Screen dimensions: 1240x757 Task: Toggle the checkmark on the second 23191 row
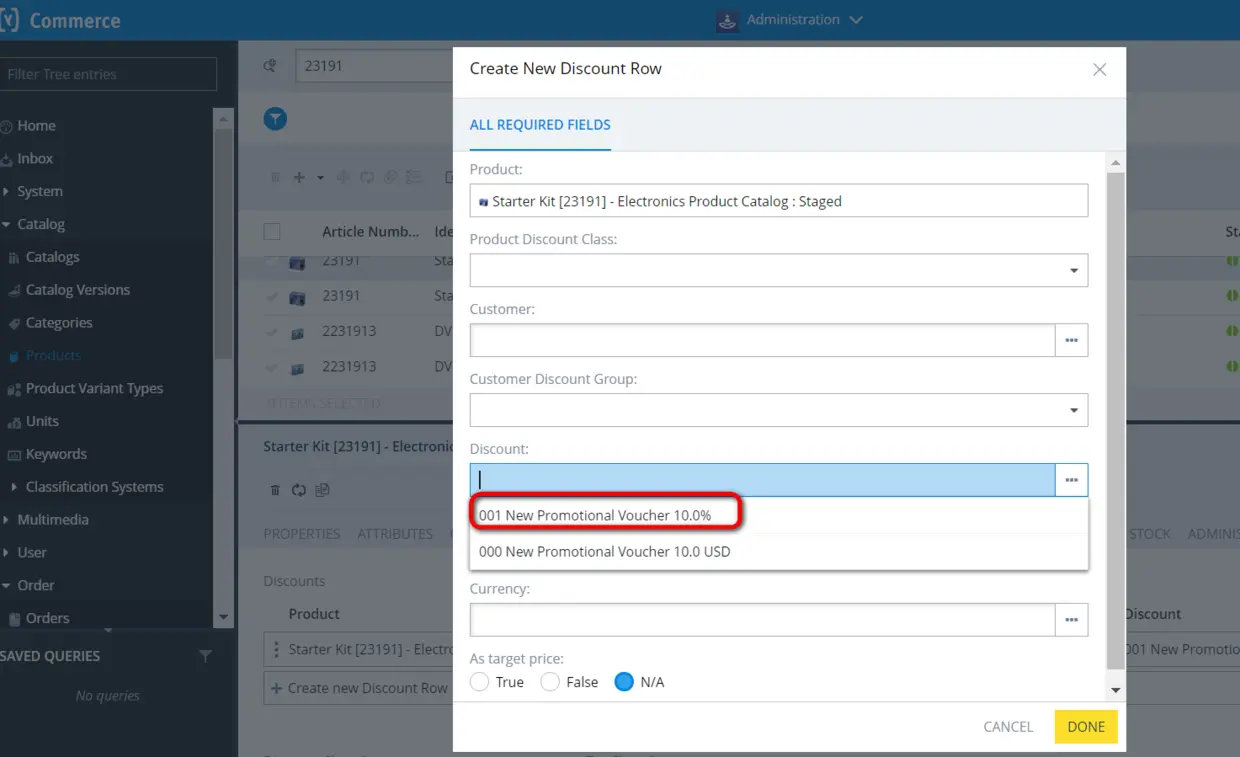(272, 297)
